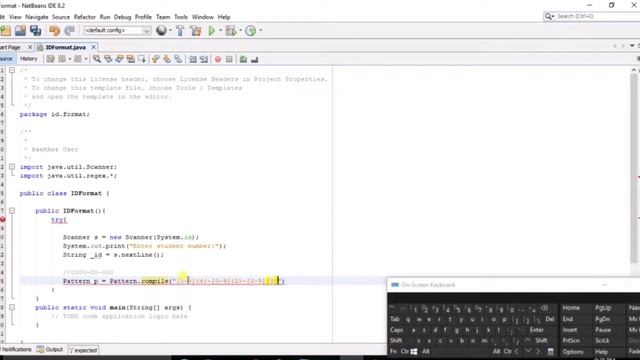Viewport: 640px width, 360px height.
Task: Click the Search (Ctrl+I) field
Action: 592,16
